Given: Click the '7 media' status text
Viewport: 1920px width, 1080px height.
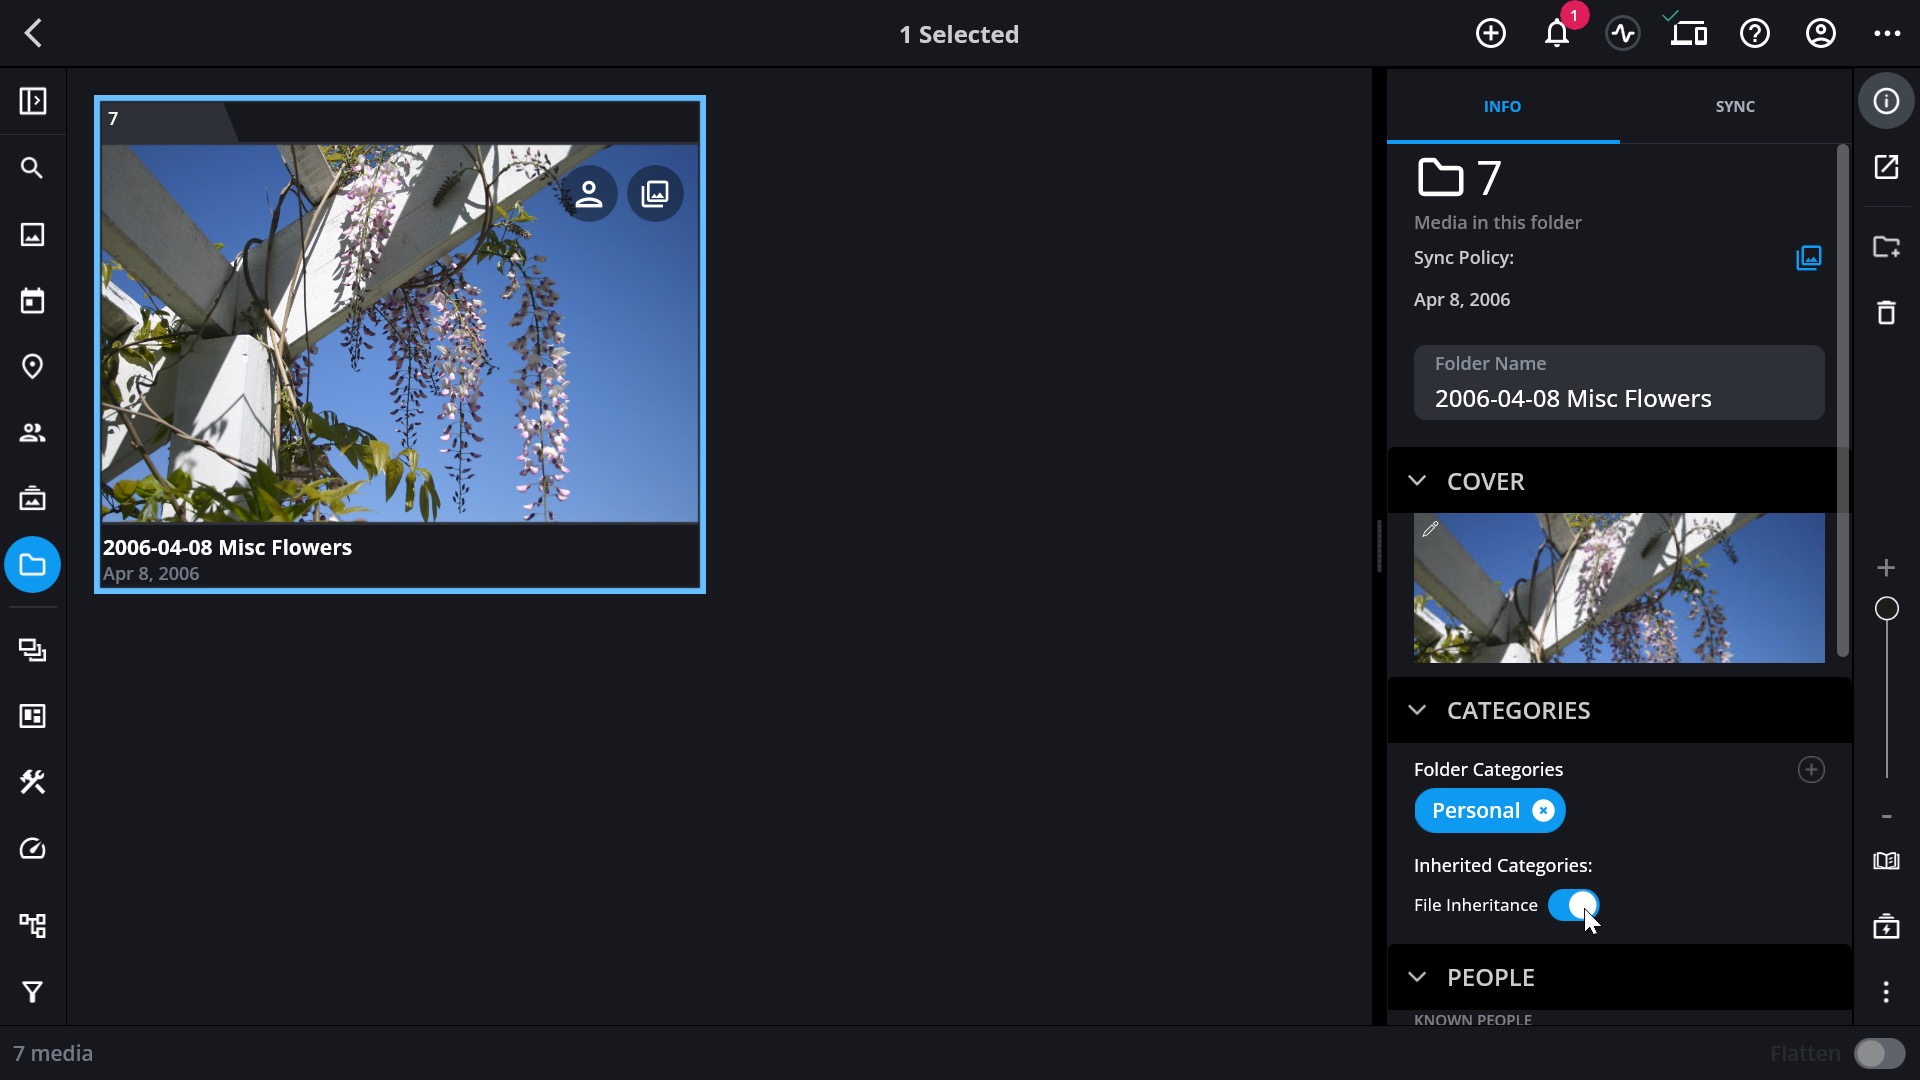Looking at the screenshot, I should click(53, 1053).
